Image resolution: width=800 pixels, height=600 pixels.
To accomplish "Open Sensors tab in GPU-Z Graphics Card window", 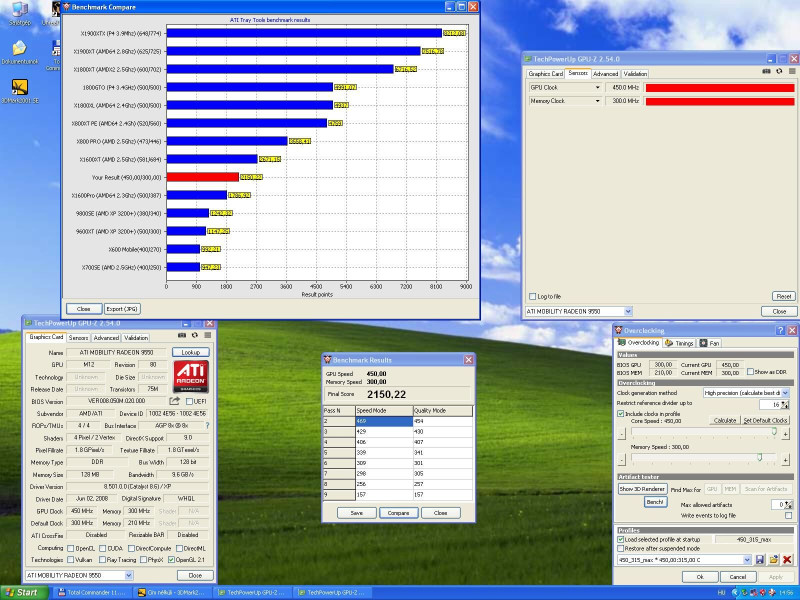I will 78,338.
